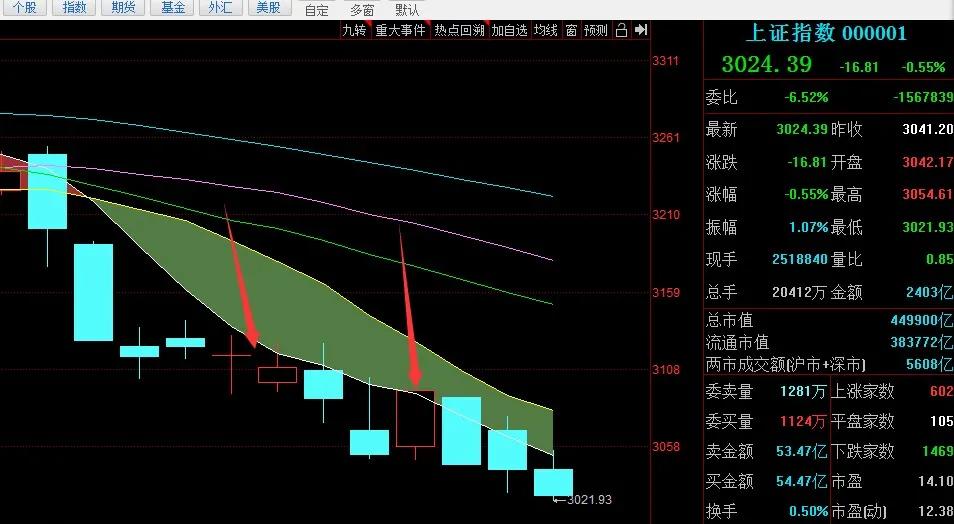Select the 期货 tab
This screenshot has width=954, height=524.
pyautogui.click(x=123, y=7)
